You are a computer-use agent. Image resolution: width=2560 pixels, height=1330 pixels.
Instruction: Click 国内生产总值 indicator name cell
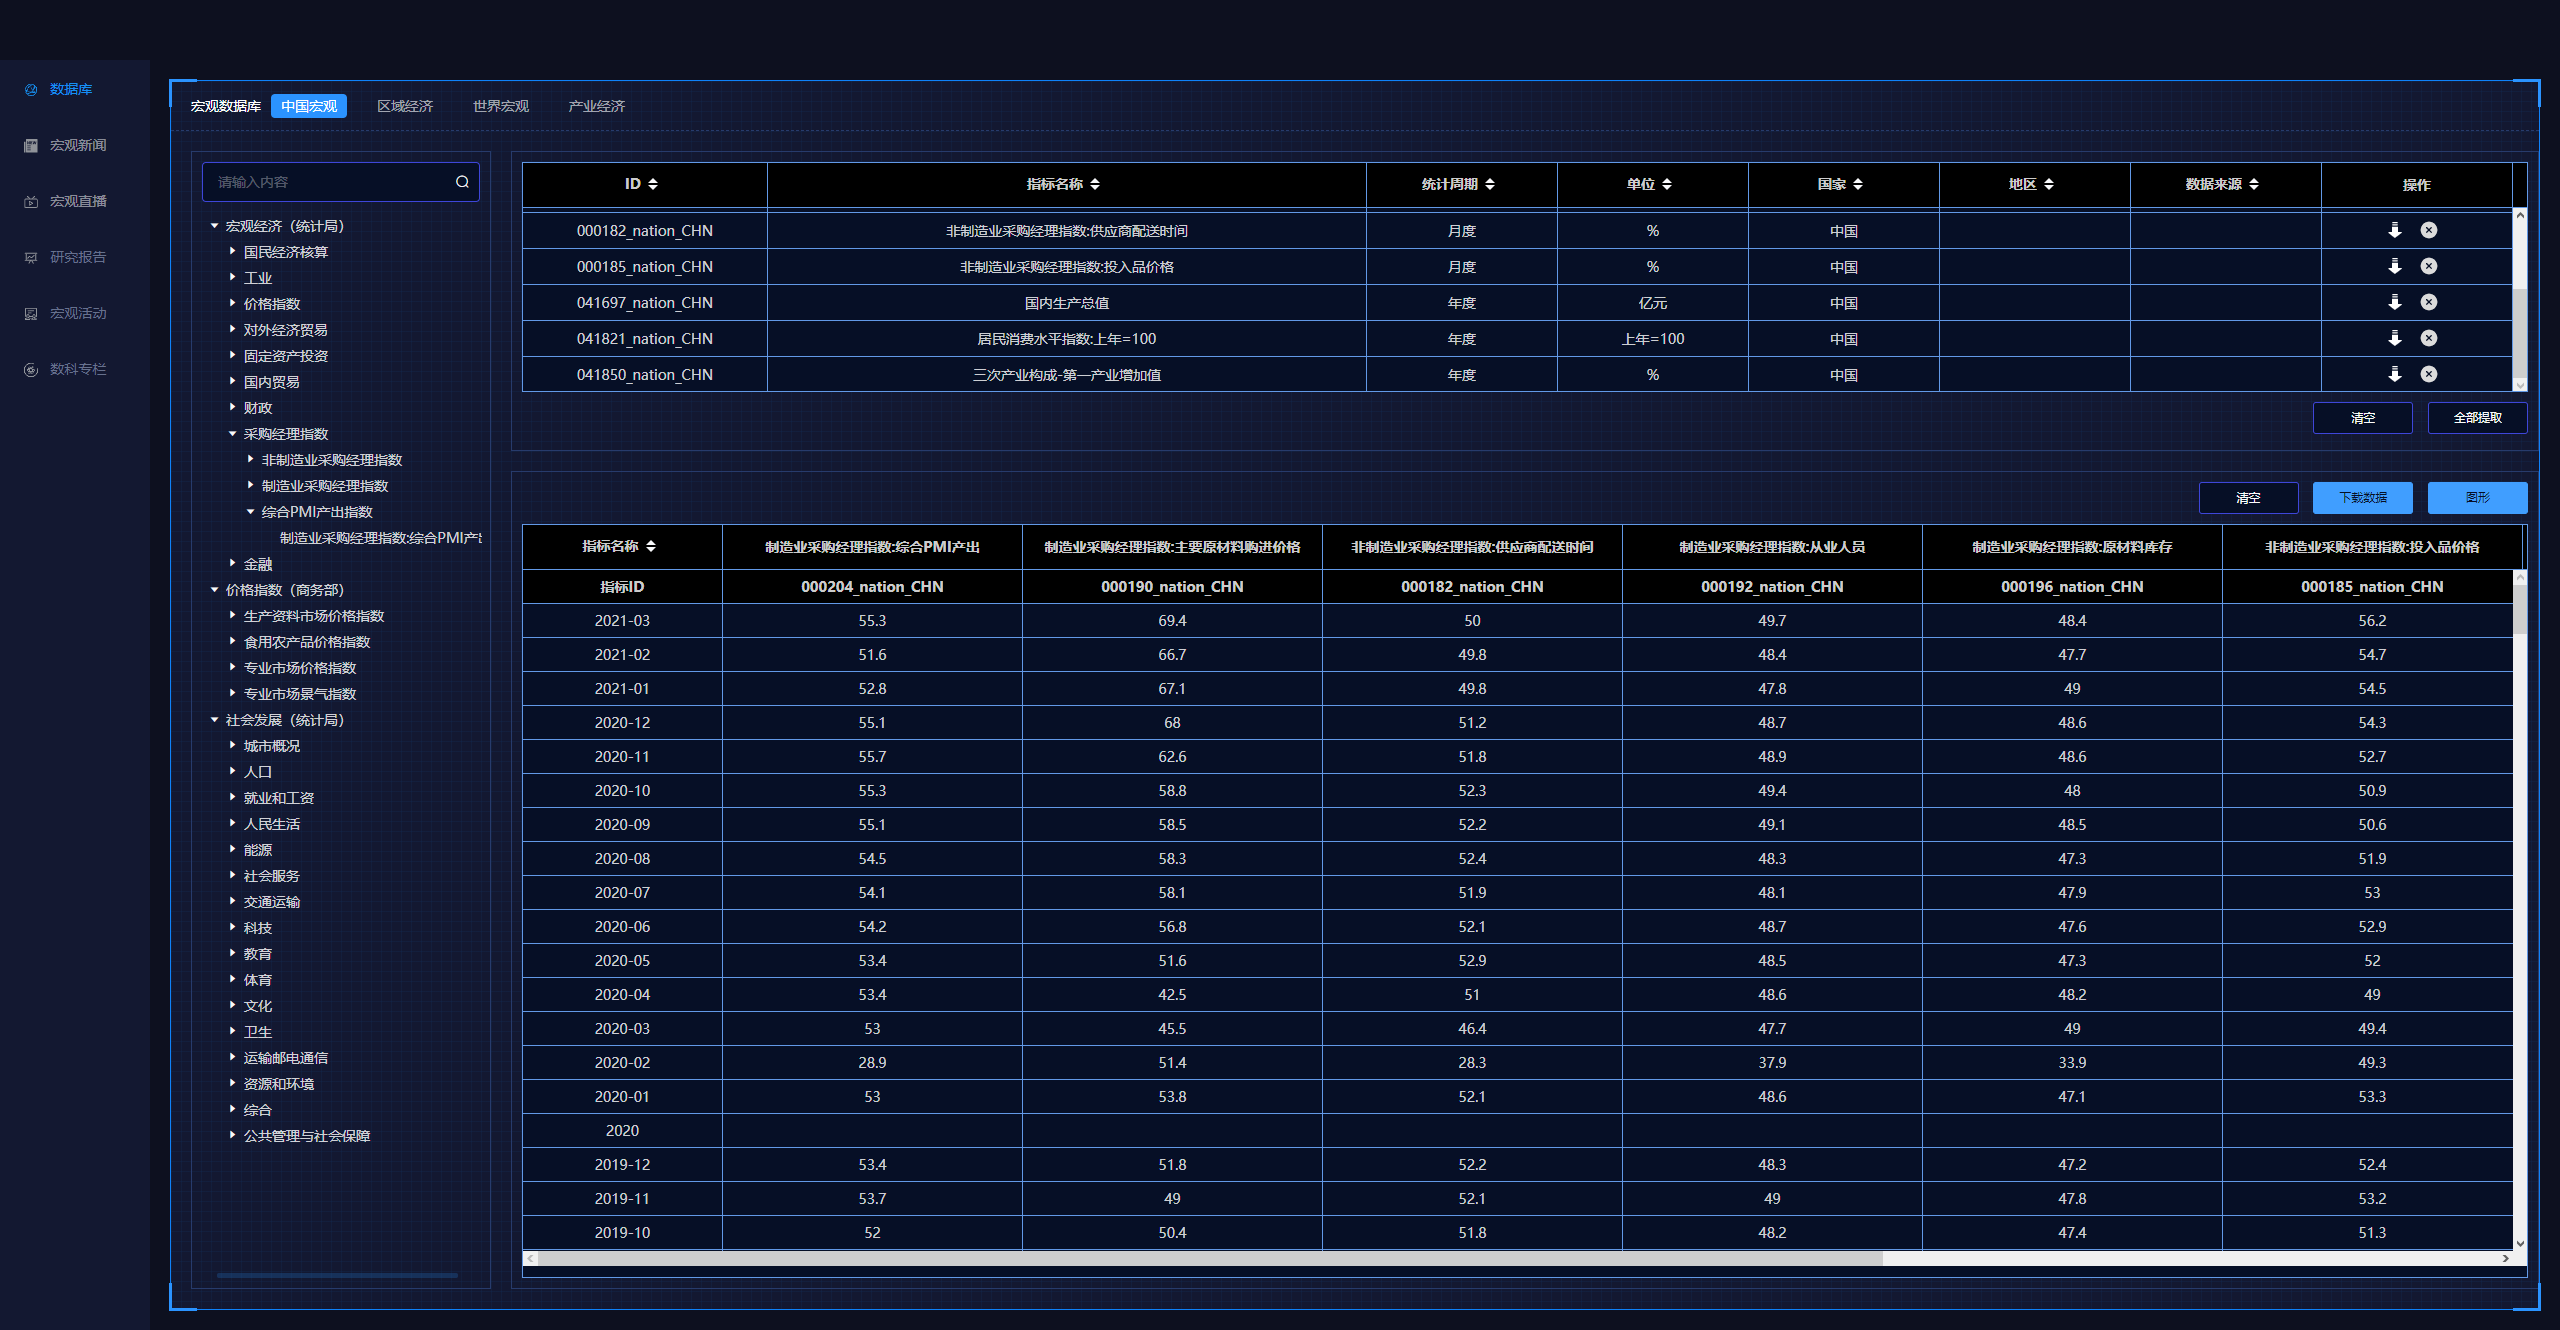tap(1067, 303)
